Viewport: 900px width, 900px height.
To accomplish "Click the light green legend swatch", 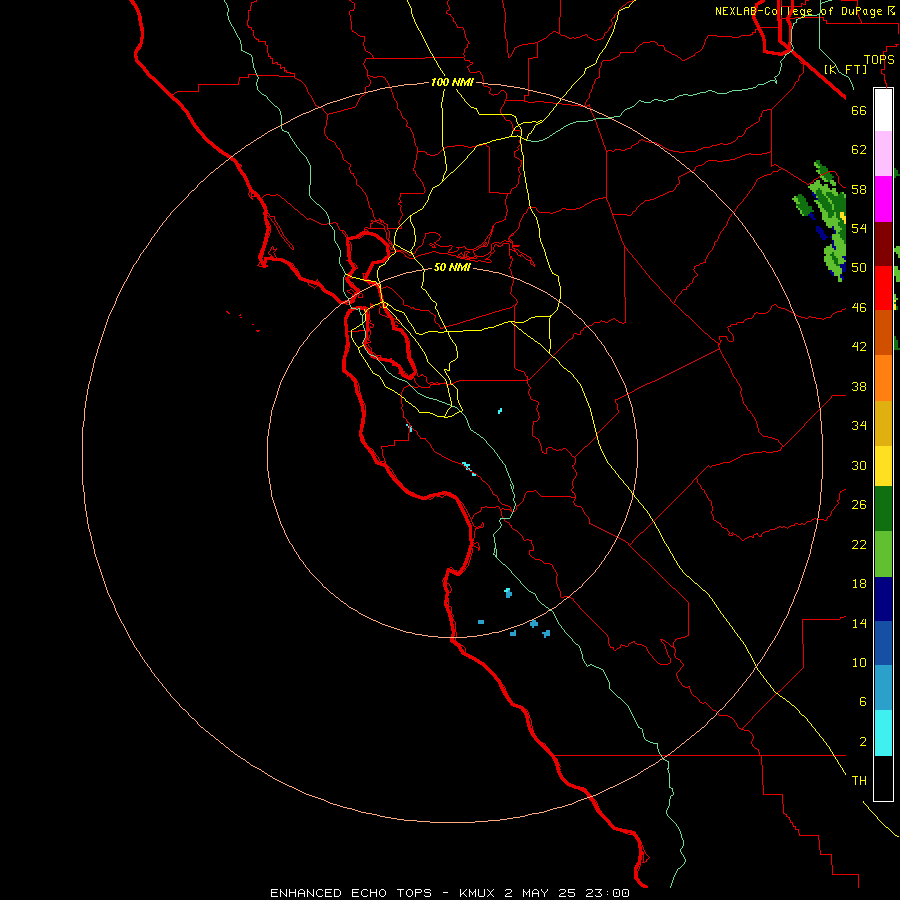I will tap(883, 554).
